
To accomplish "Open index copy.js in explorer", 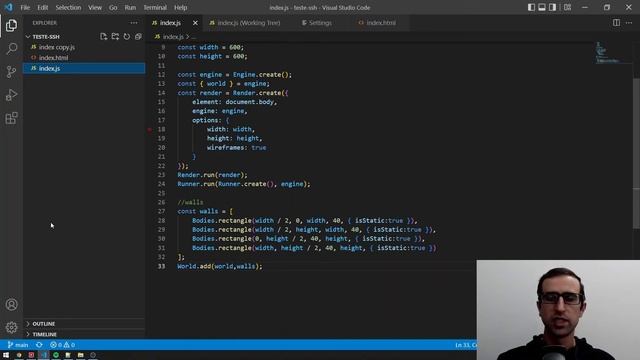I will pyautogui.click(x=84, y=47).
